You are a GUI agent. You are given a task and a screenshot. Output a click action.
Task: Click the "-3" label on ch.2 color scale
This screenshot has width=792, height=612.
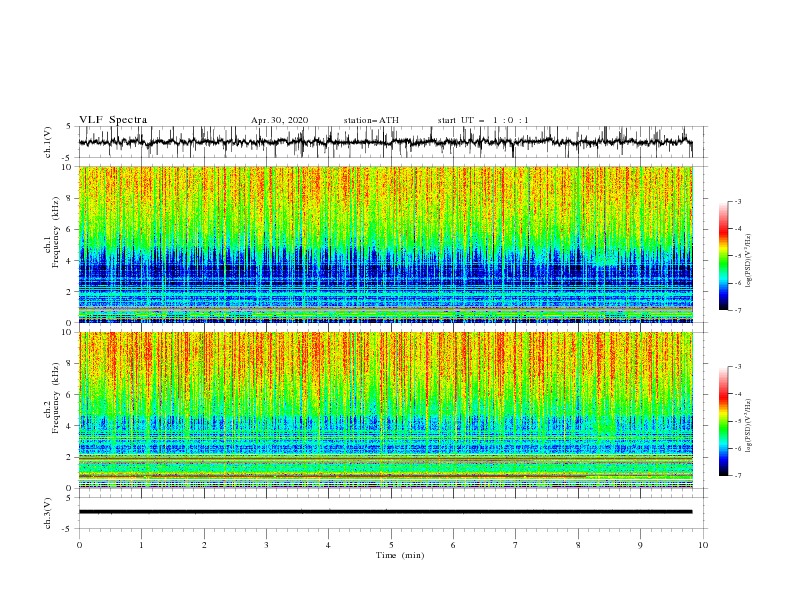click(737, 367)
